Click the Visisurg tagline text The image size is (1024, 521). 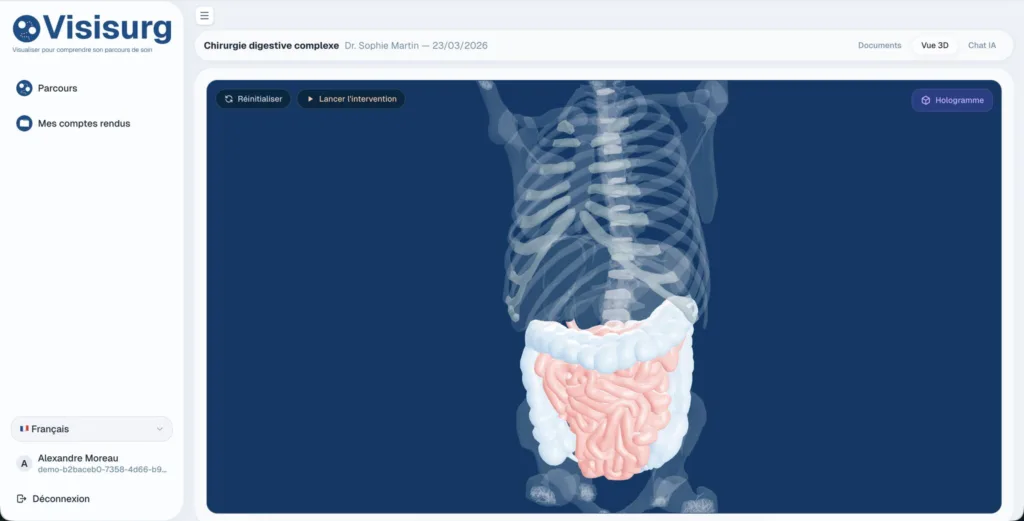pos(82,50)
